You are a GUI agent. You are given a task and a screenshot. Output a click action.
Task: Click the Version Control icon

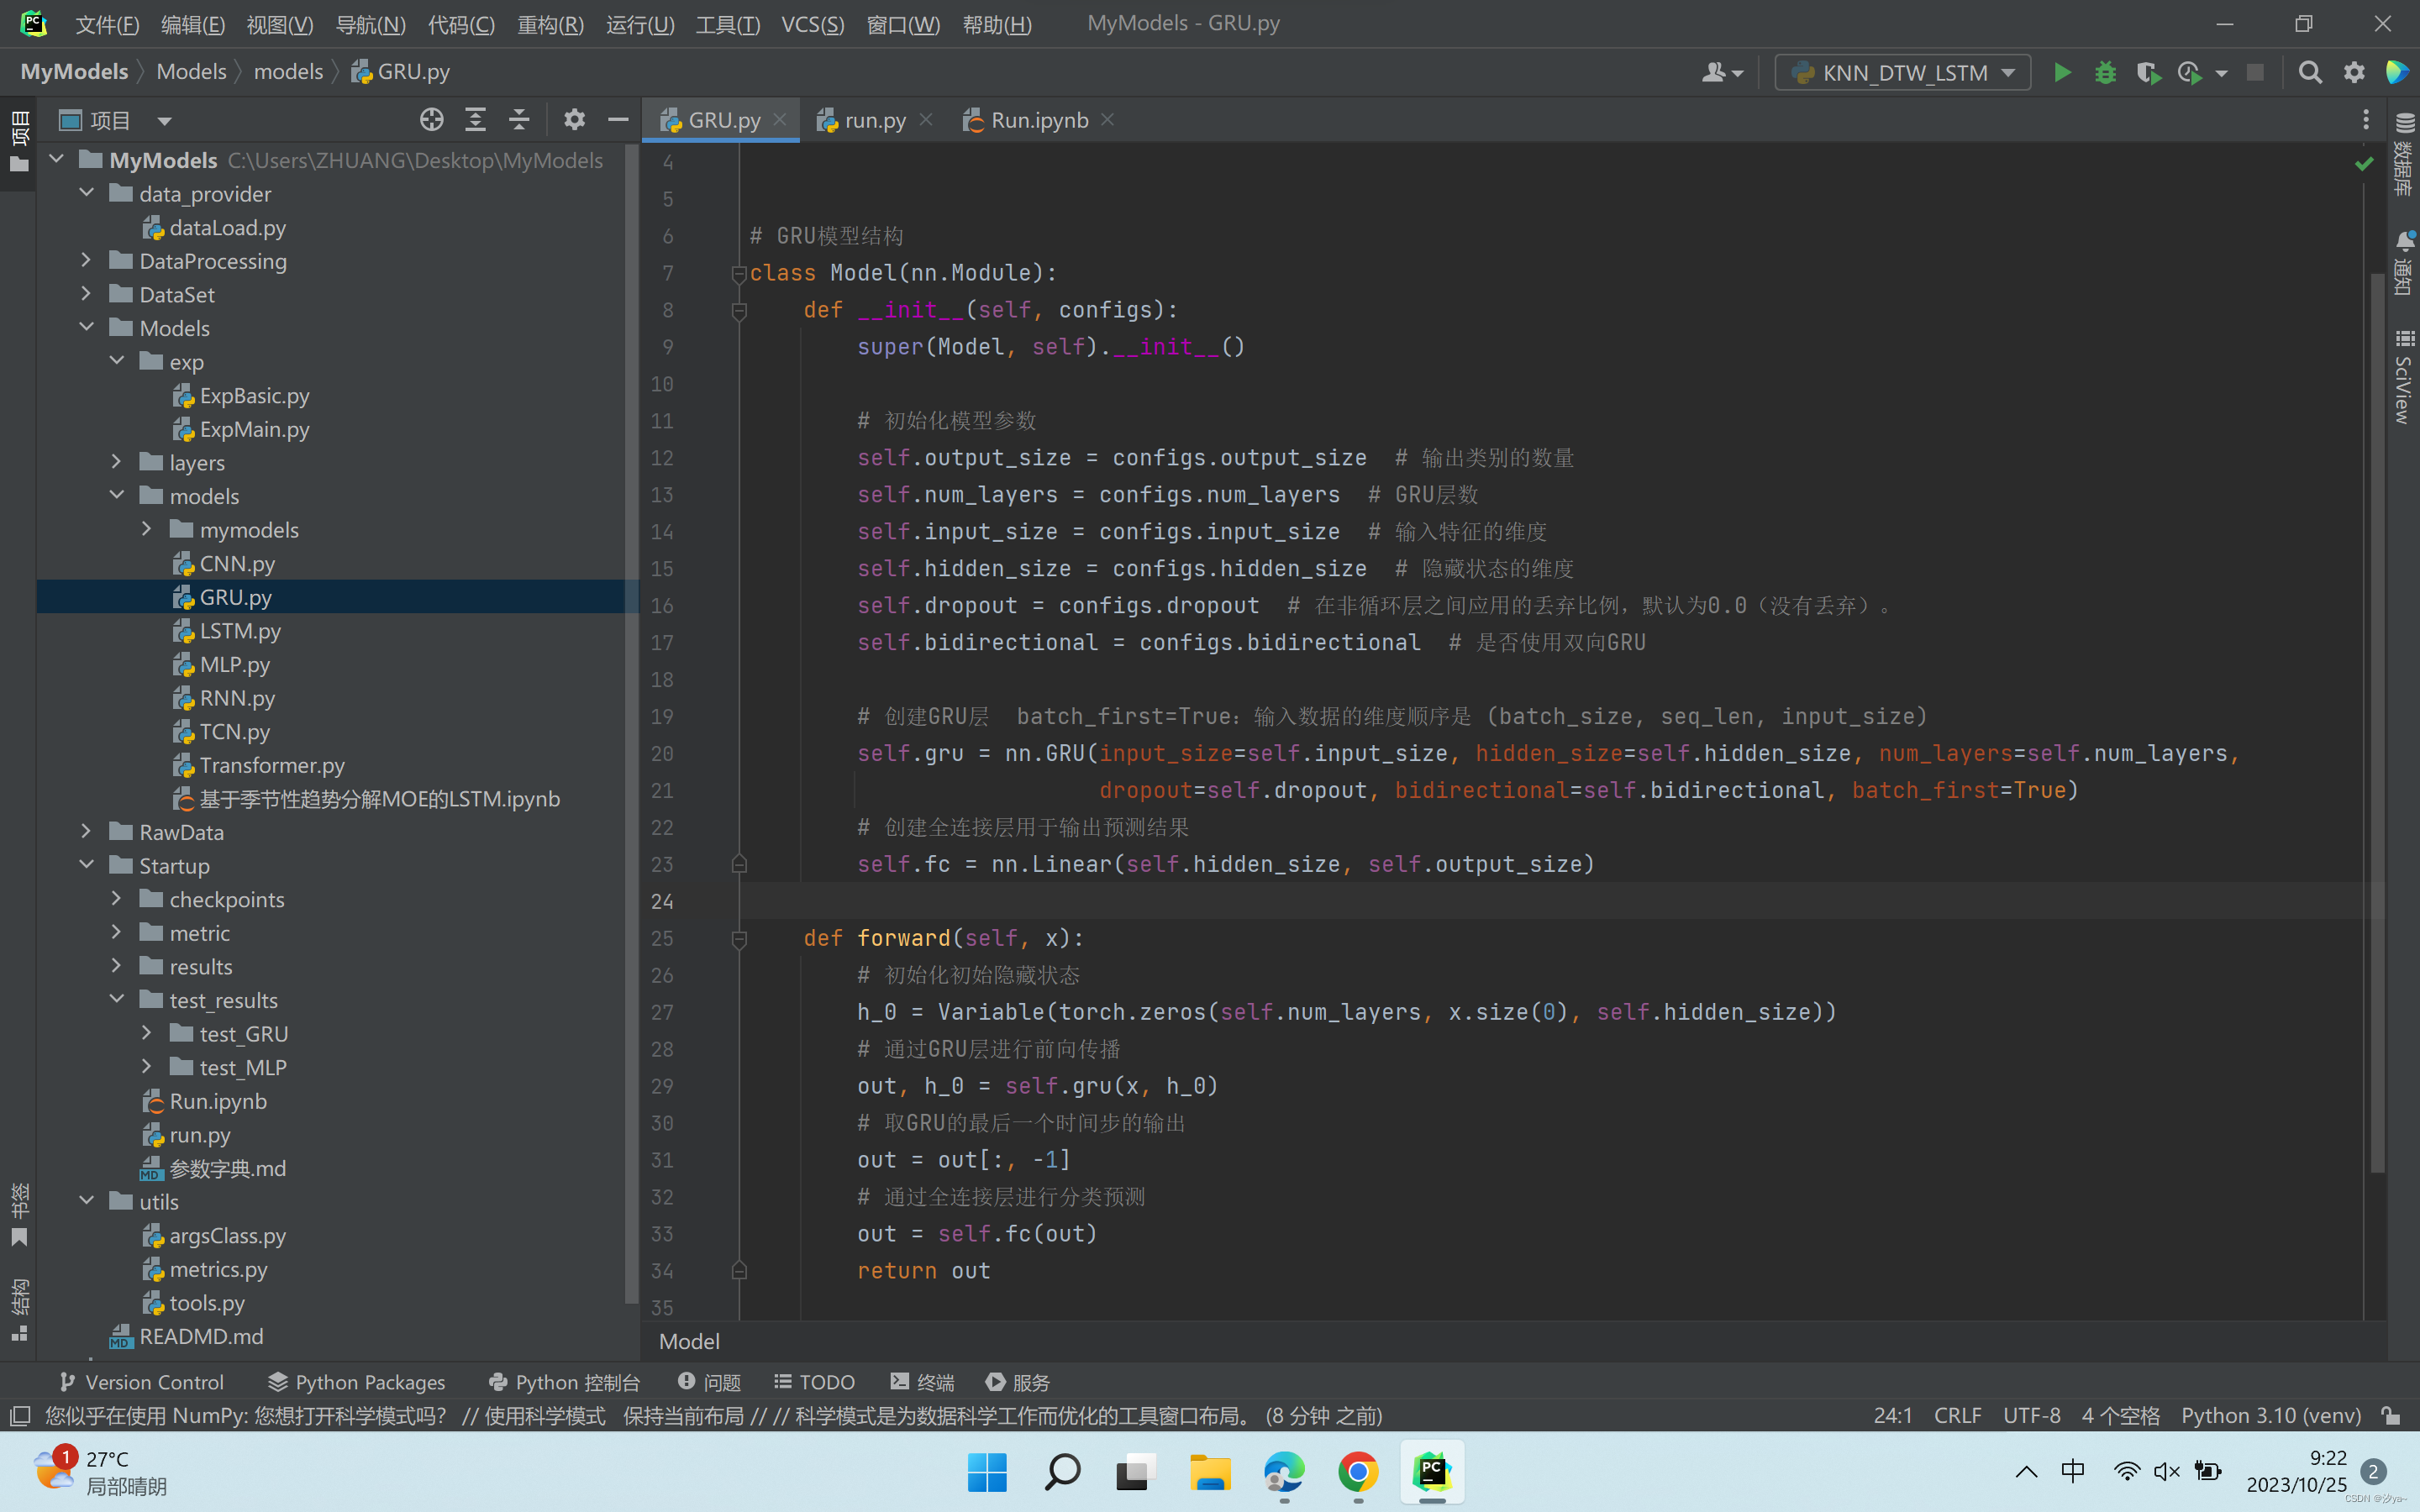[x=63, y=1381]
